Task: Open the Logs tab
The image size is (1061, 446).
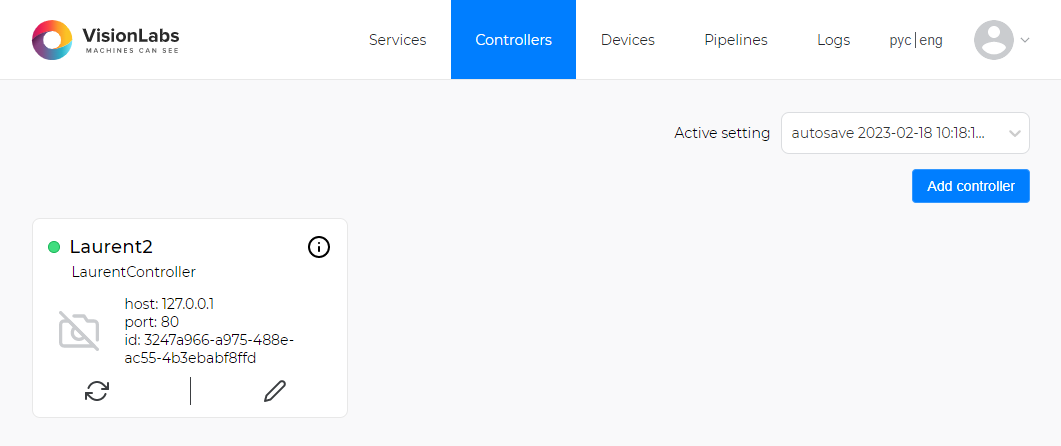Action: pyautogui.click(x=834, y=40)
